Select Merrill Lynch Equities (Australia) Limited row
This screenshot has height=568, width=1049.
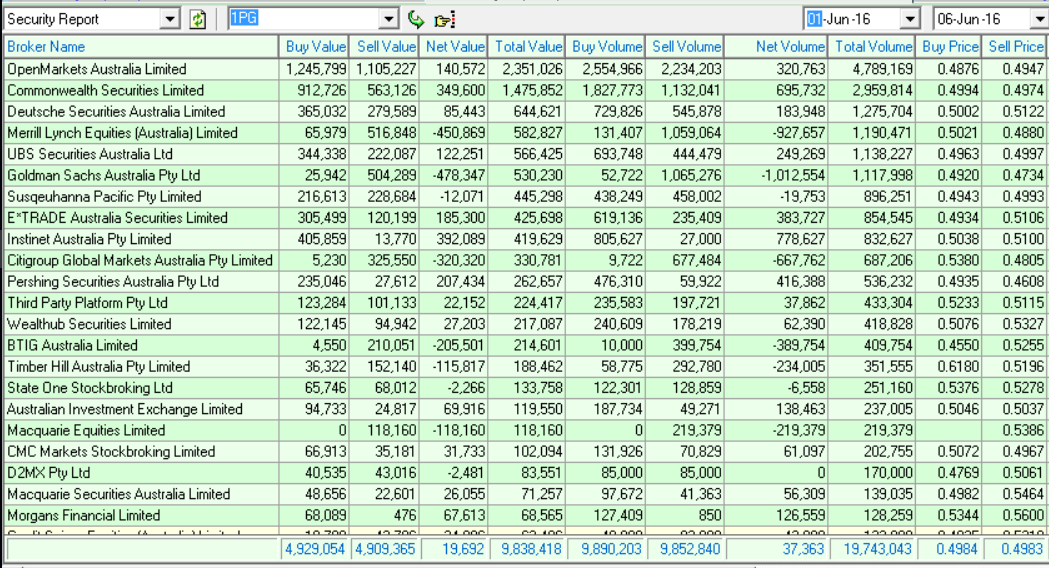[x=524, y=133]
